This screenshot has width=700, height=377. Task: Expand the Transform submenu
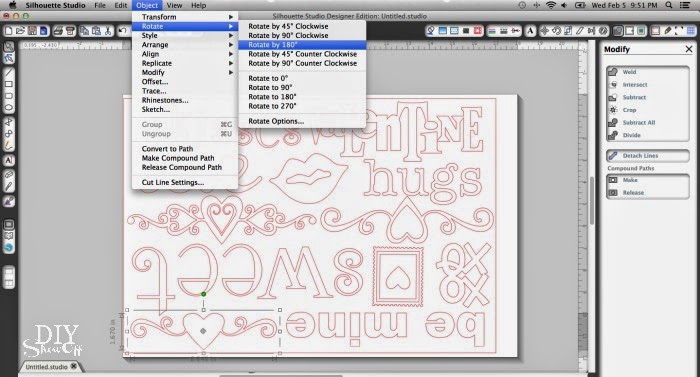pyautogui.click(x=185, y=17)
